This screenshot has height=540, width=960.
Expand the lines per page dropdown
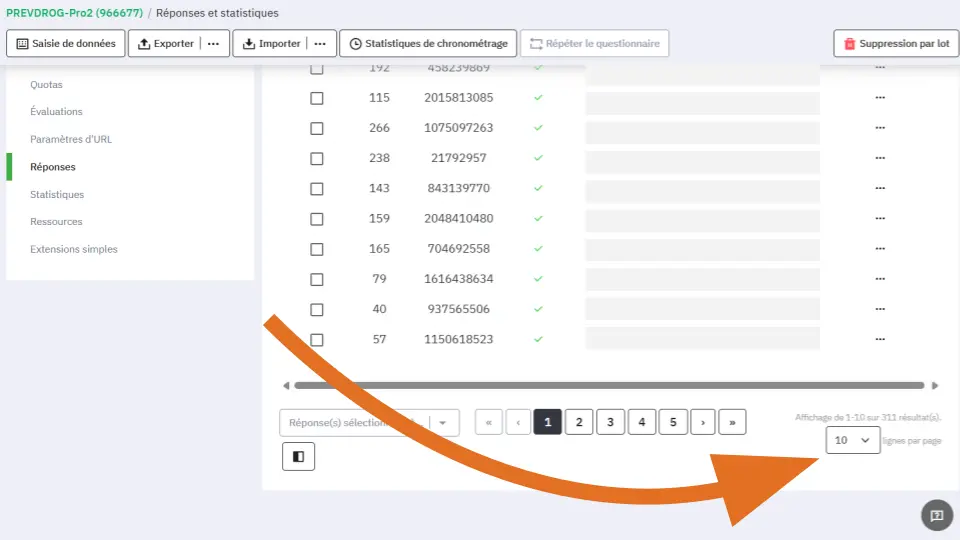click(x=853, y=440)
